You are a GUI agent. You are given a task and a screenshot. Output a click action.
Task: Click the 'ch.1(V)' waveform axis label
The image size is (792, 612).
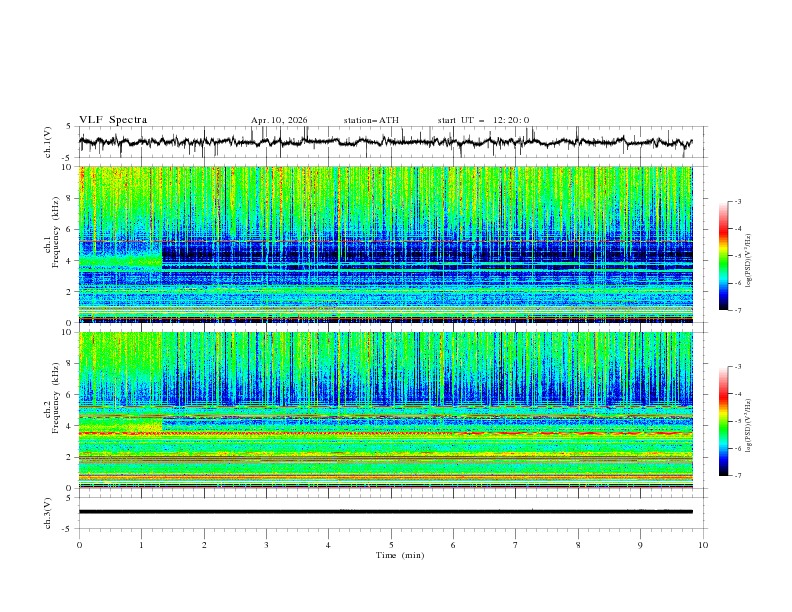48,142
